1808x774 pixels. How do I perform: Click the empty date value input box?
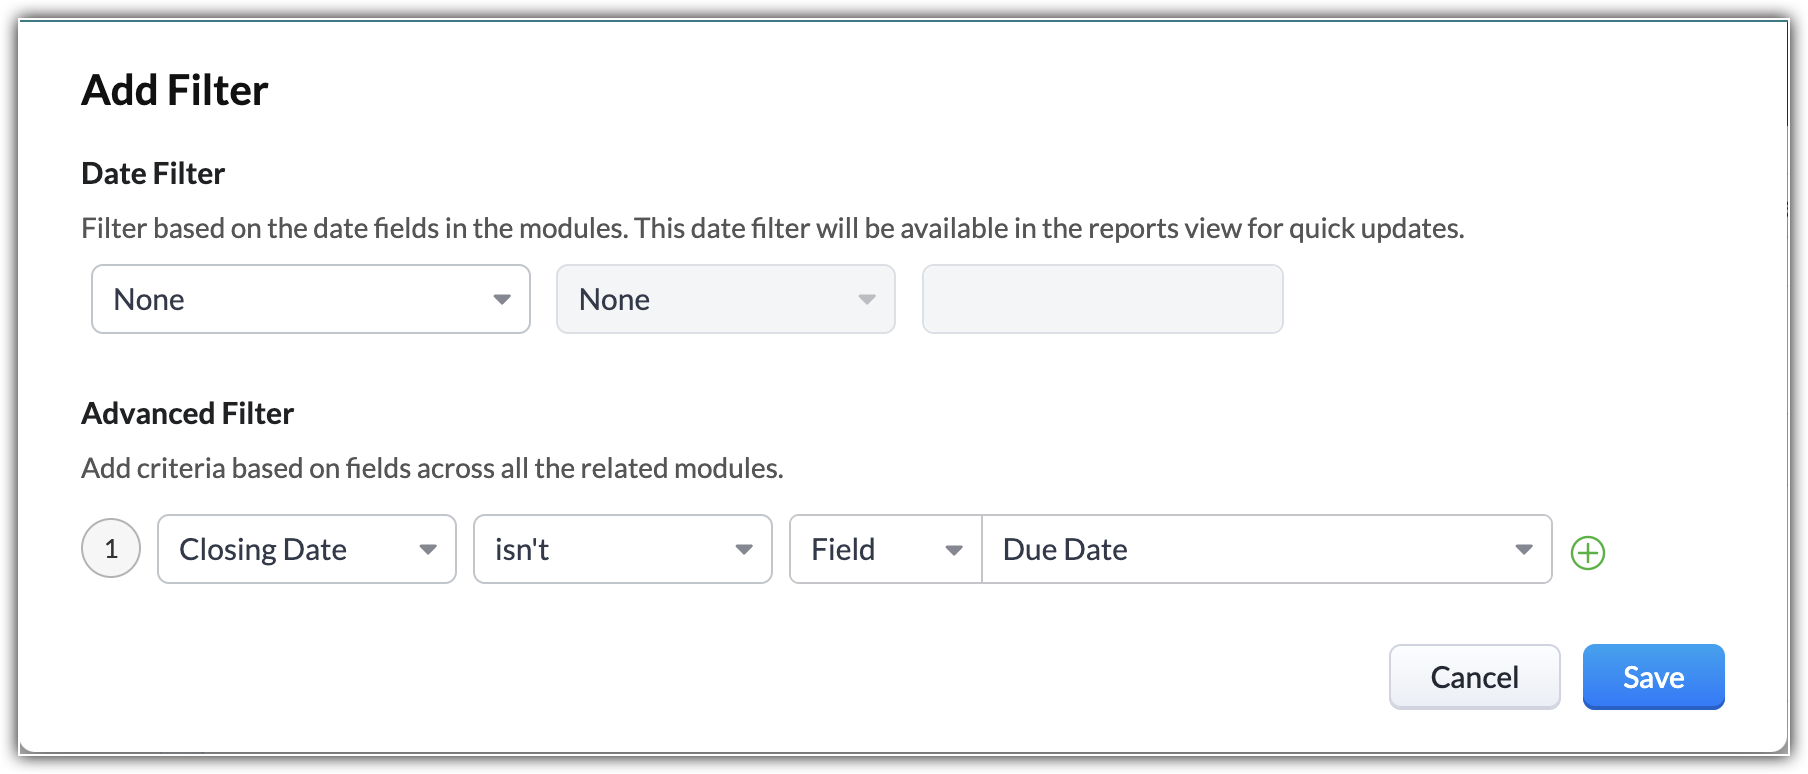1103,299
